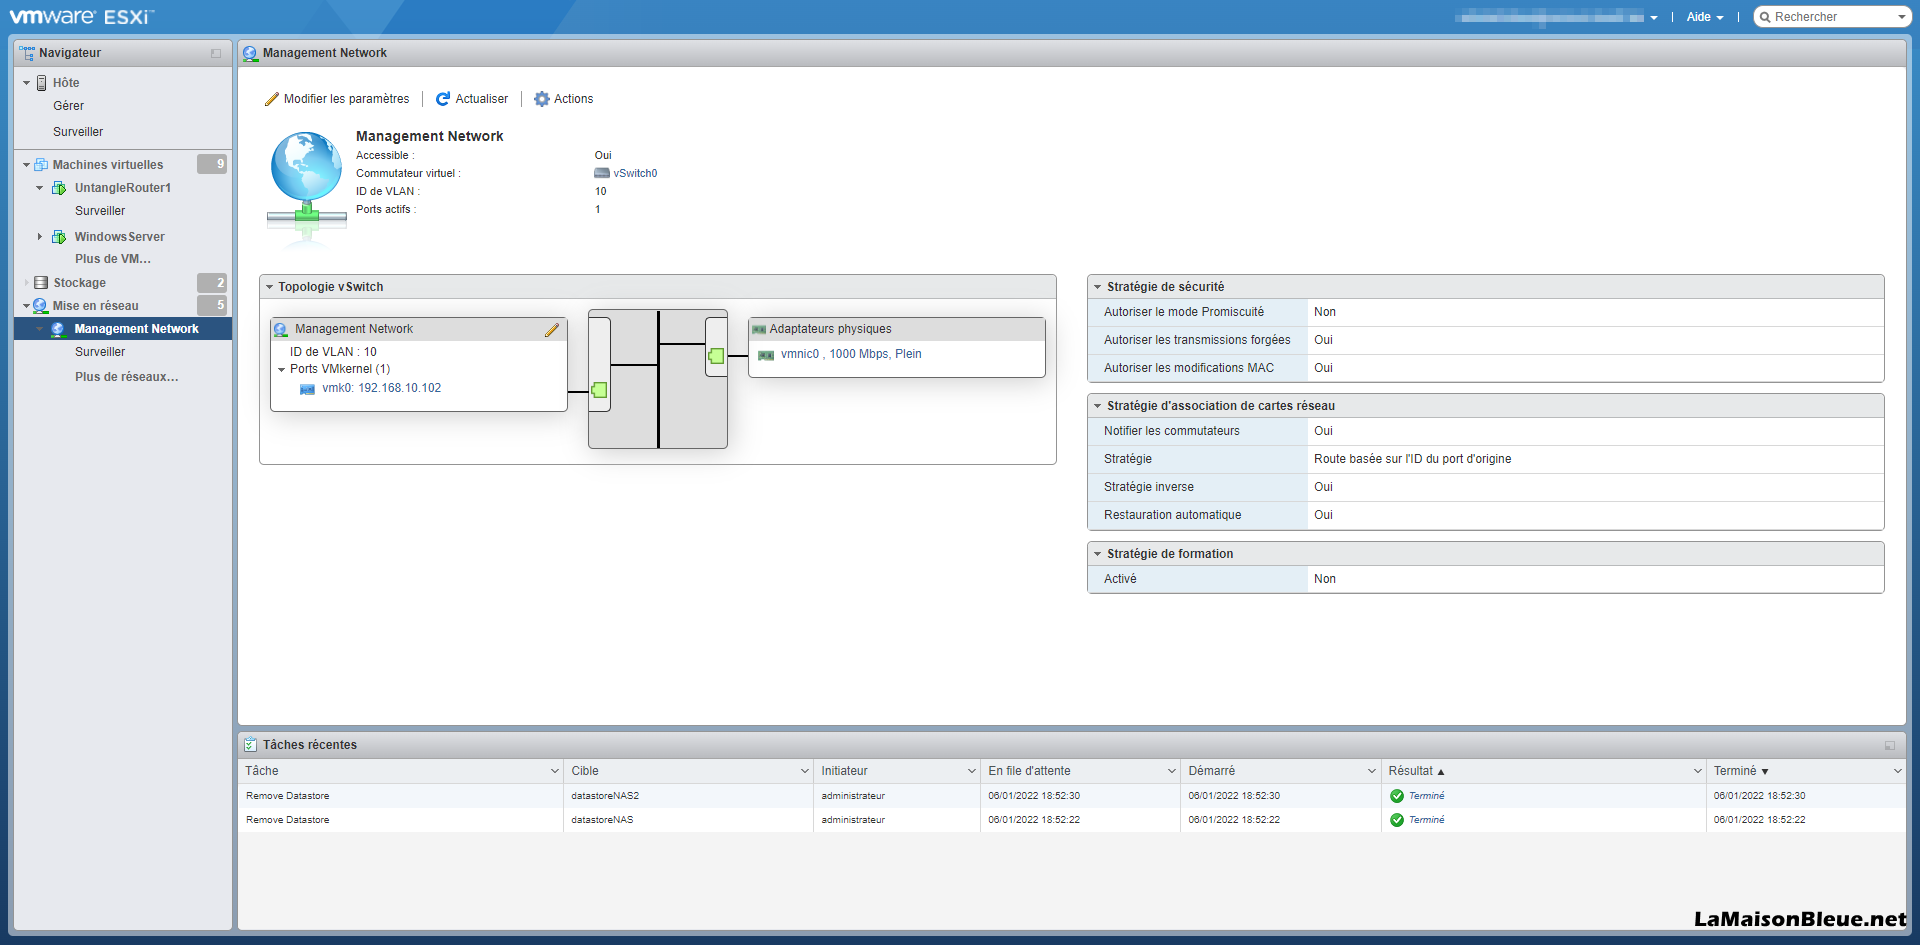This screenshot has width=1920, height=945.
Task: Open the Démarré column dropdown
Action: coord(1372,771)
